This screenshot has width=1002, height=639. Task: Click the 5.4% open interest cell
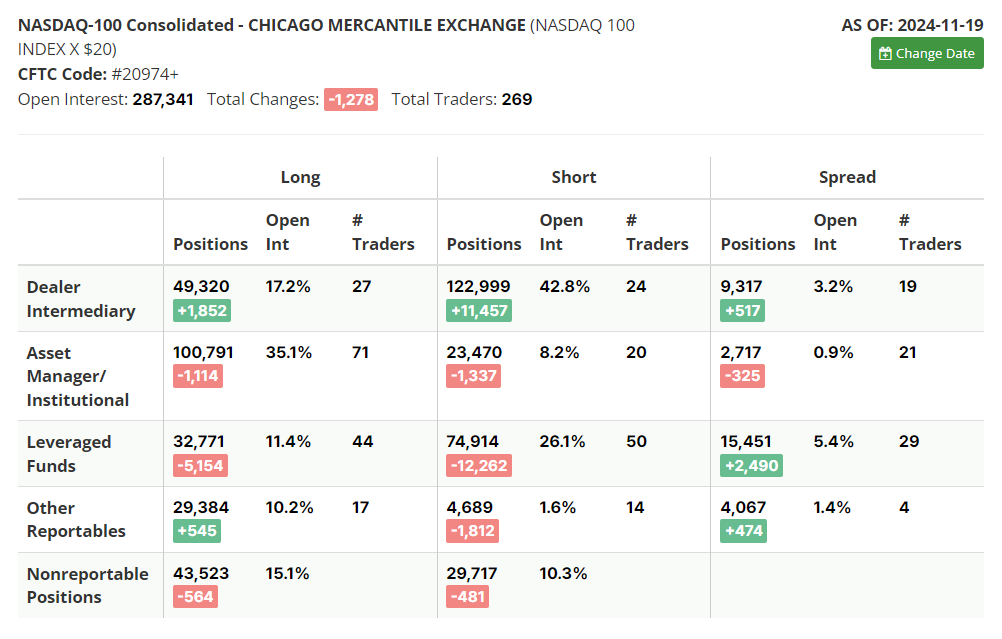pyautogui.click(x=833, y=442)
